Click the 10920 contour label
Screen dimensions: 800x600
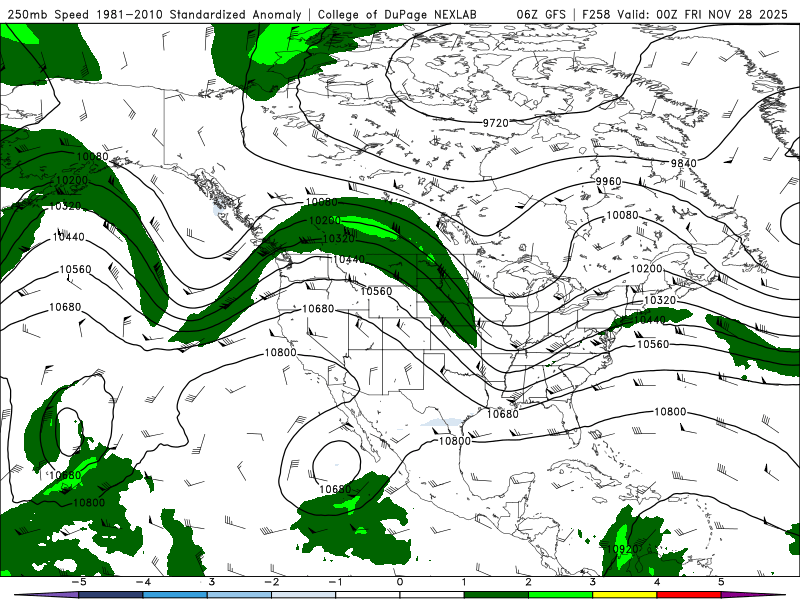pyautogui.click(x=622, y=549)
